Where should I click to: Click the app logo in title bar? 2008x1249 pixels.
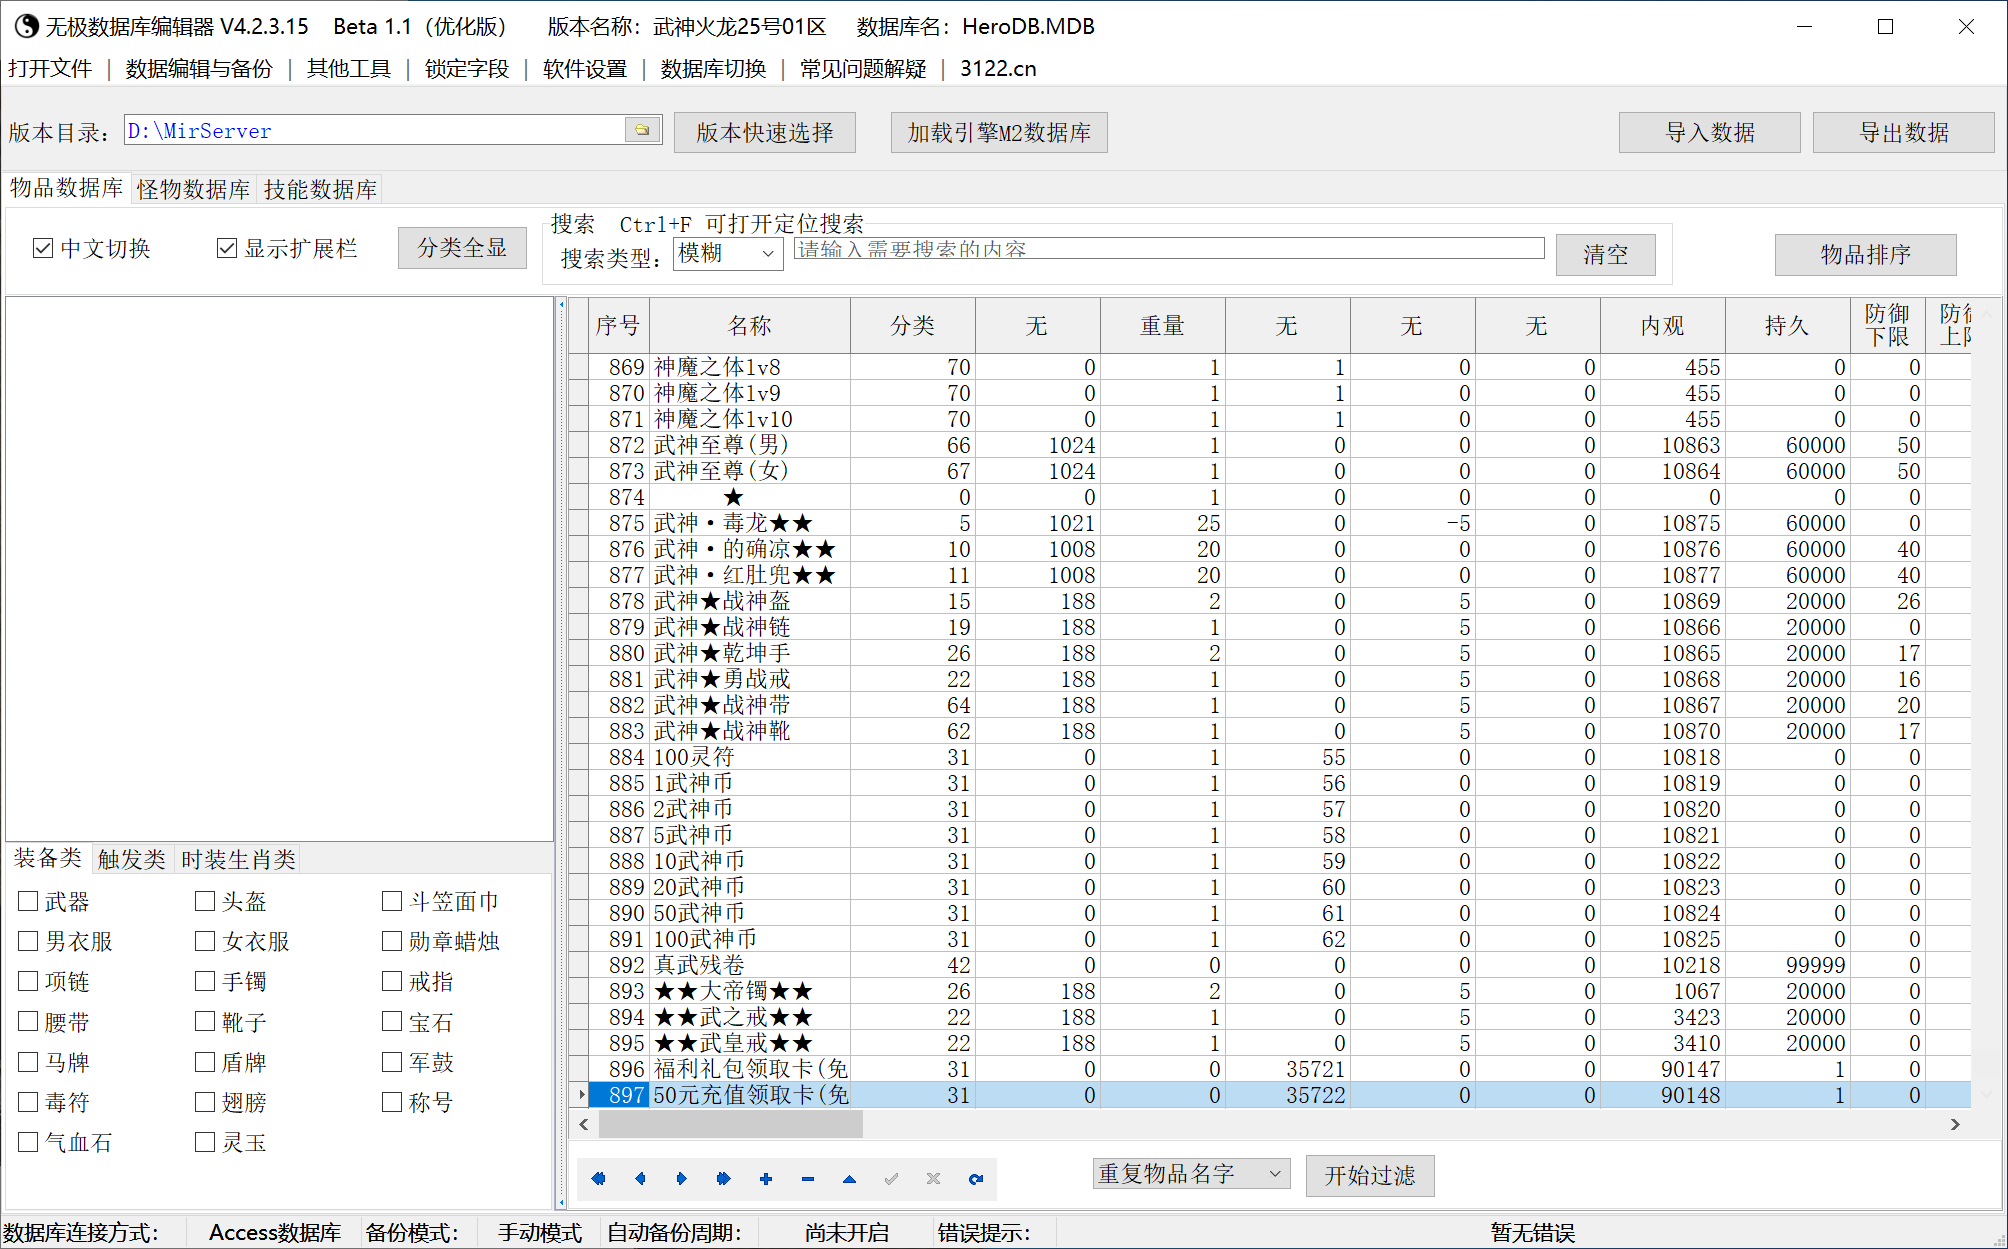click(27, 26)
